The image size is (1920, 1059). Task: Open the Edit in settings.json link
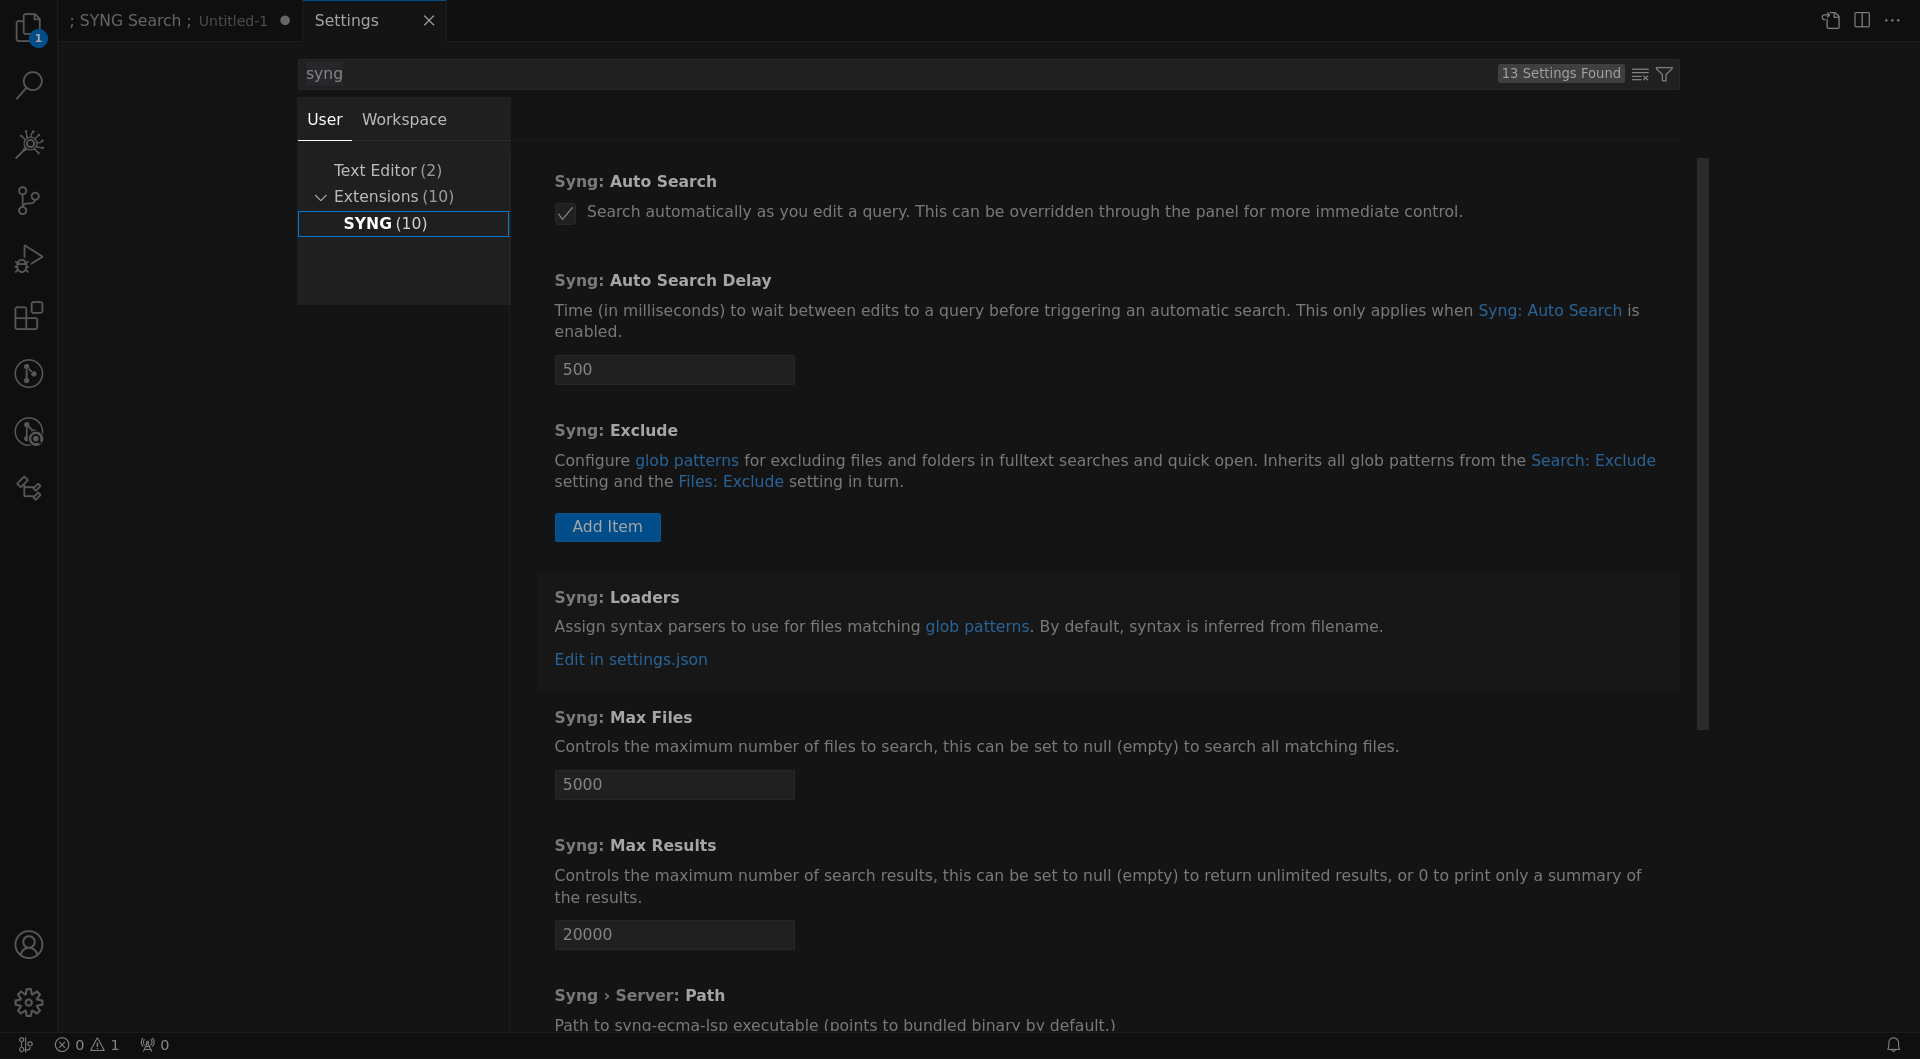click(x=630, y=659)
